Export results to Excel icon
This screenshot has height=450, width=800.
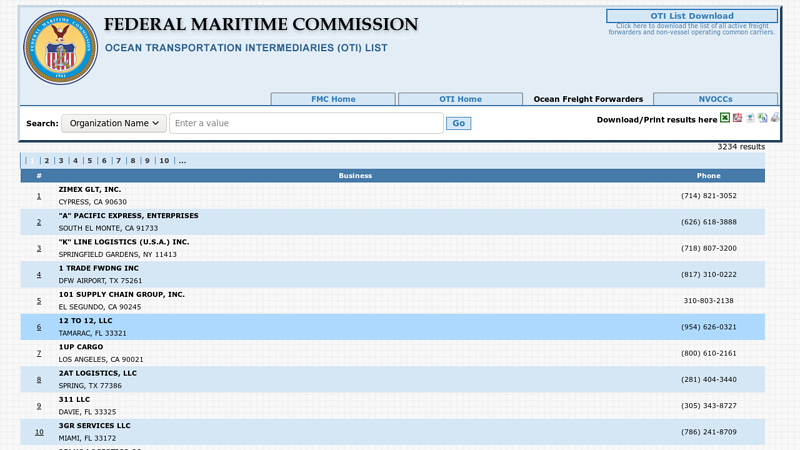coord(725,118)
